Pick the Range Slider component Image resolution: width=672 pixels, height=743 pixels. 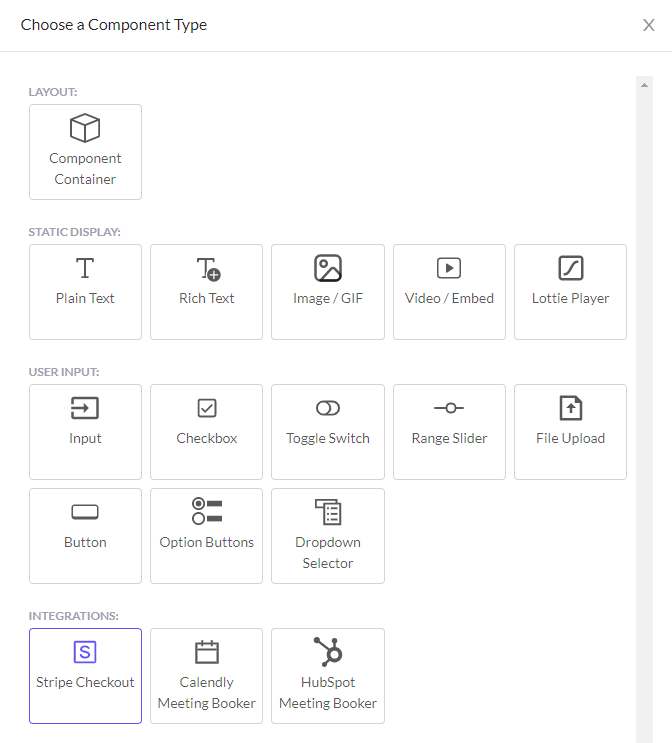click(449, 432)
